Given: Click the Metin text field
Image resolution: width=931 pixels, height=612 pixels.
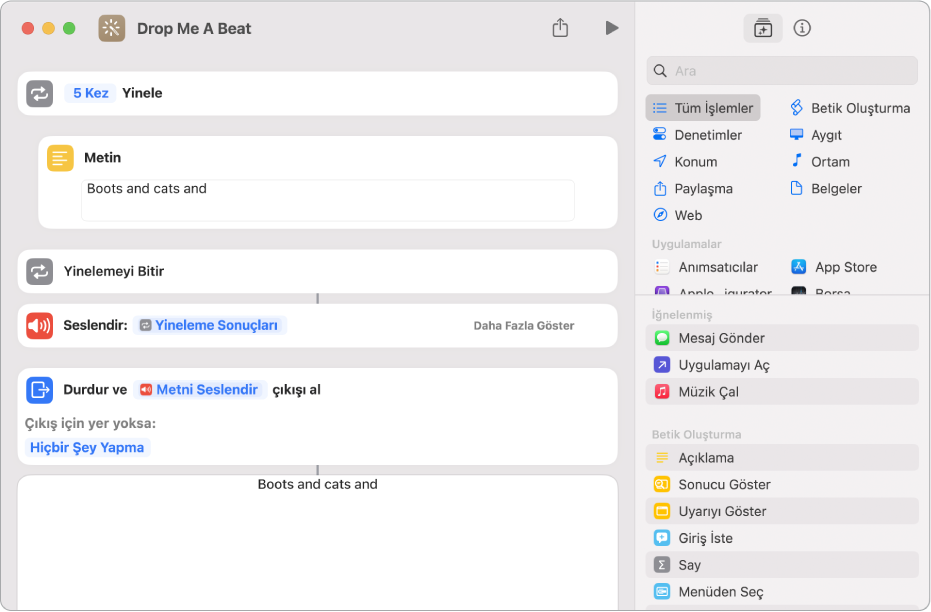Looking at the screenshot, I should [x=328, y=201].
